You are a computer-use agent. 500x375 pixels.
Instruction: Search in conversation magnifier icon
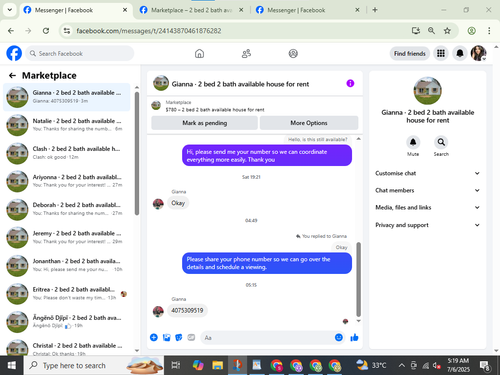coord(441,142)
